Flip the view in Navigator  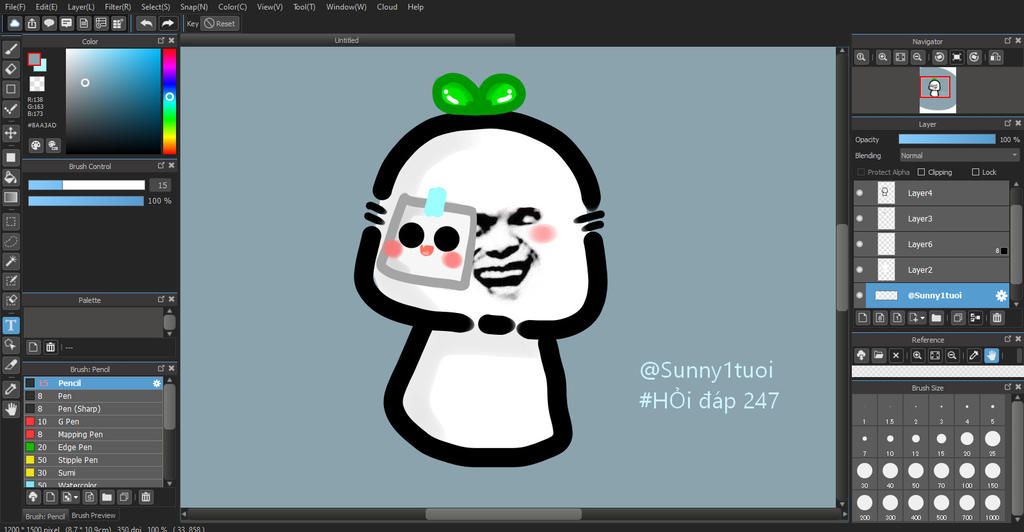996,57
